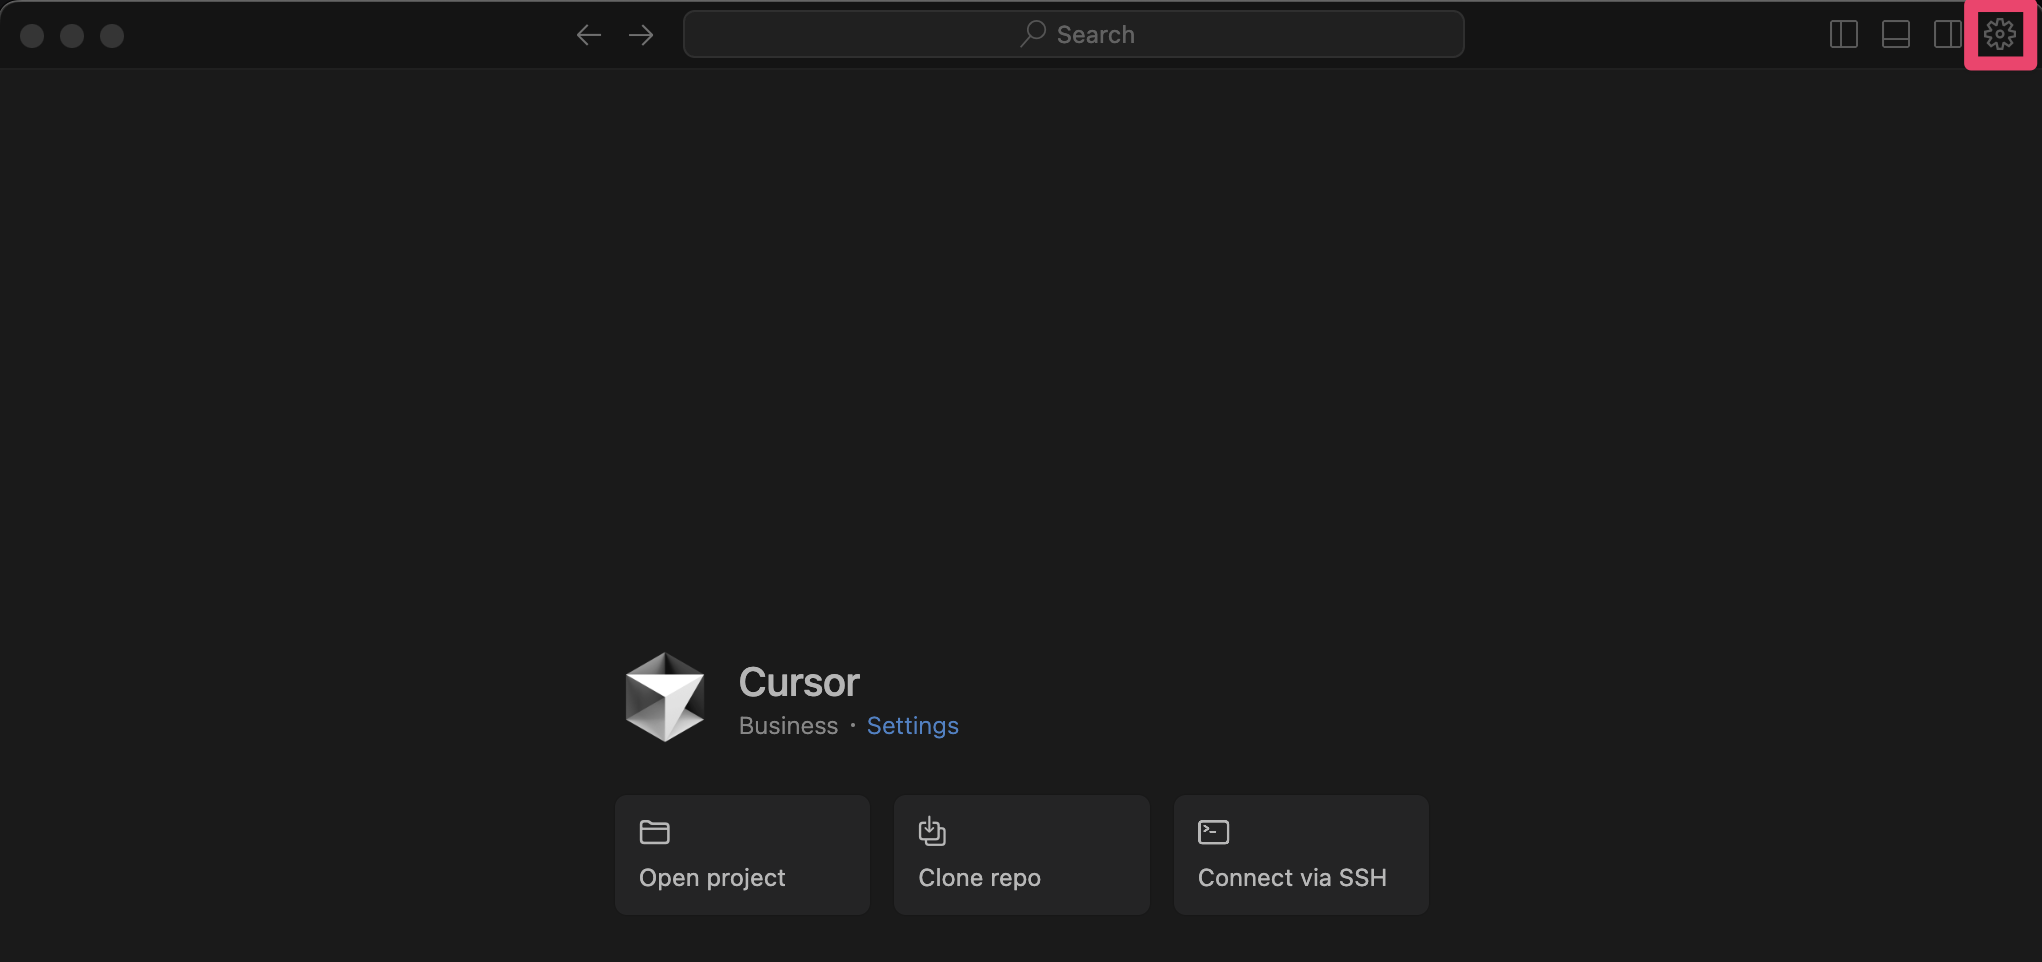Go back using the left arrow
Screen dimensions: 2042x962
(x=589, y=35)
